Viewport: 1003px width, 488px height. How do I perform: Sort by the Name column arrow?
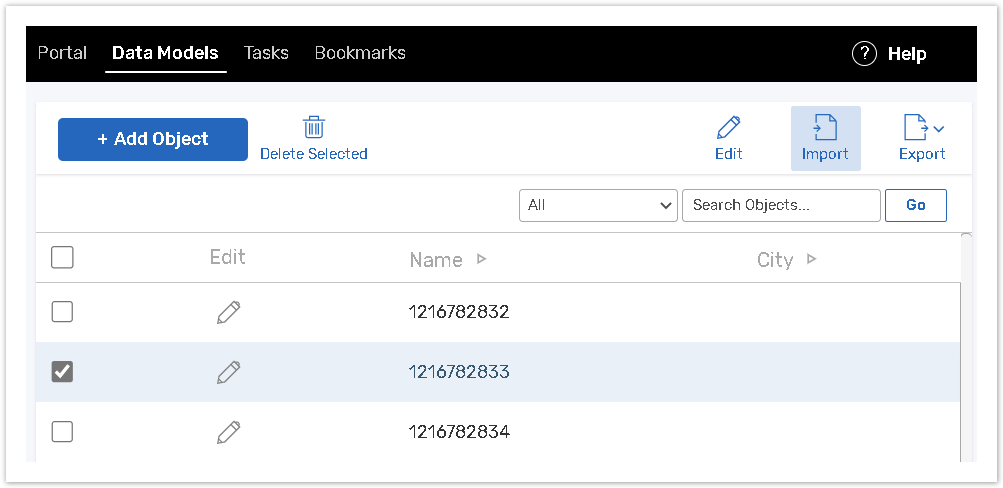click(x=482, y=259)
